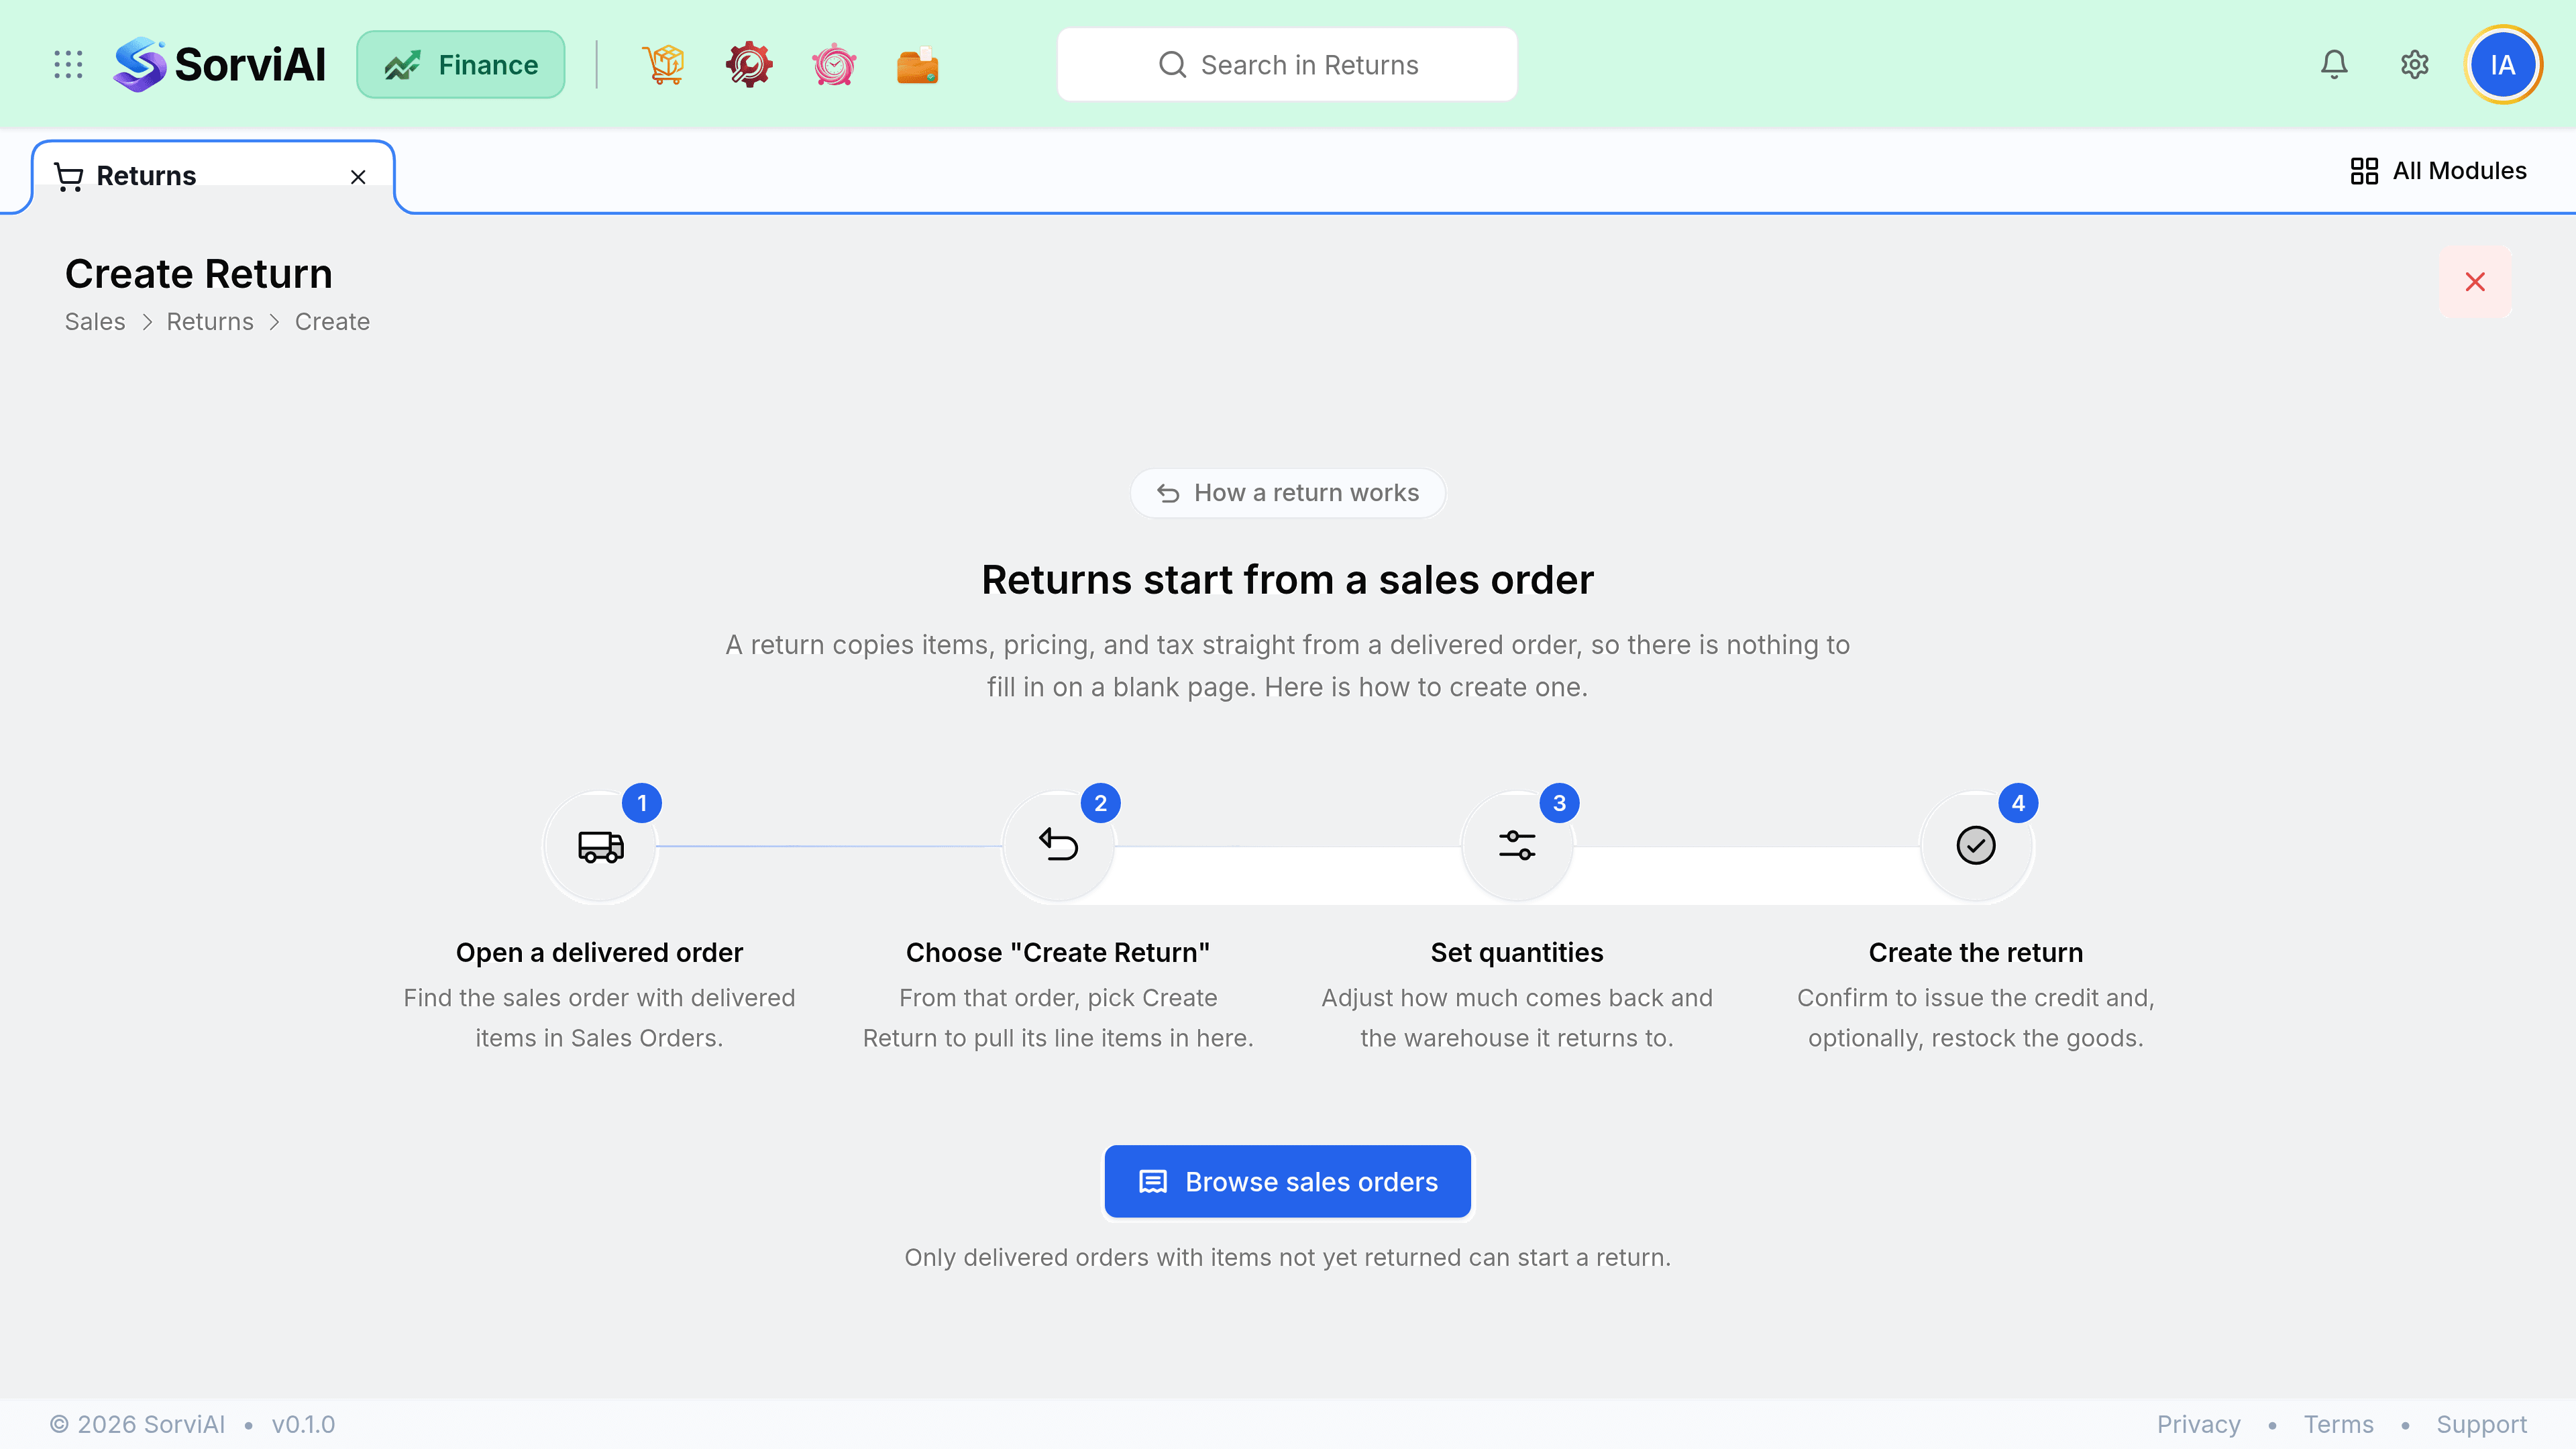The width and height of the screenshot is (2576, 1449).
Task: Focus the Search in Returns field
Action: click(1287, 65)
